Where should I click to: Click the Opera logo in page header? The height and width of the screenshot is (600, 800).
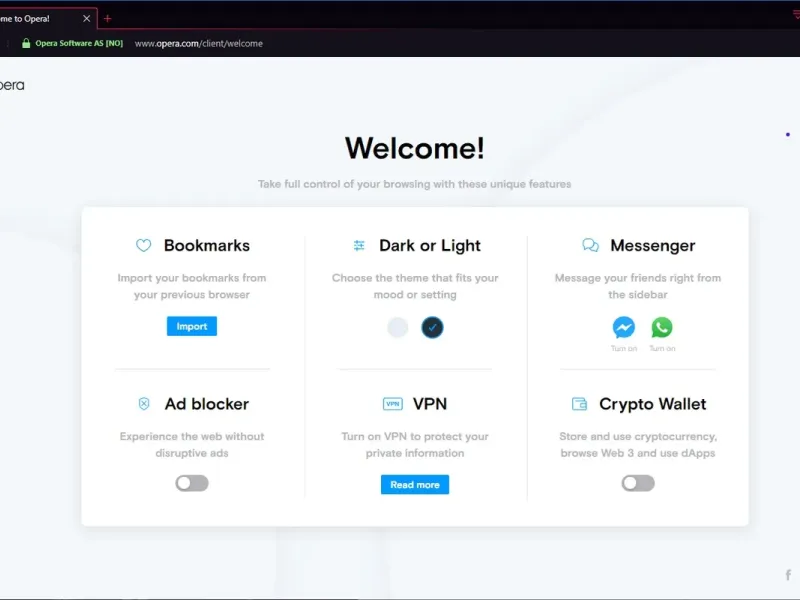click(x=11, y=85)
